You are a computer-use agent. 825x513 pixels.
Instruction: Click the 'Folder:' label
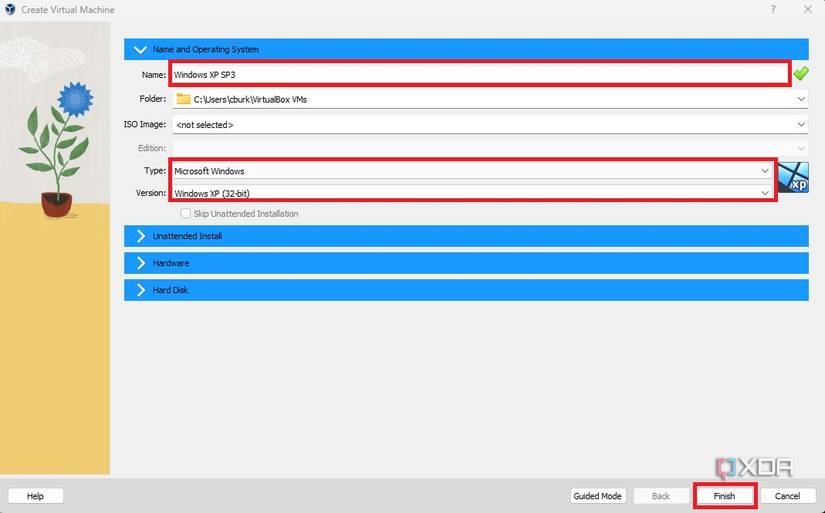153,98
